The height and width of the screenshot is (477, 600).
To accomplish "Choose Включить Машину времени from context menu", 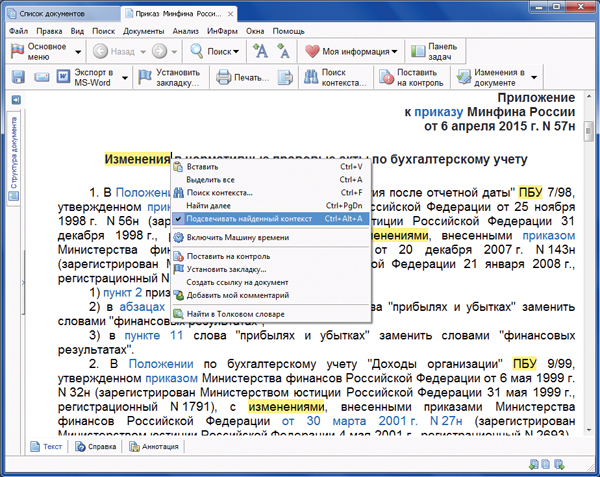I will 236,237.
